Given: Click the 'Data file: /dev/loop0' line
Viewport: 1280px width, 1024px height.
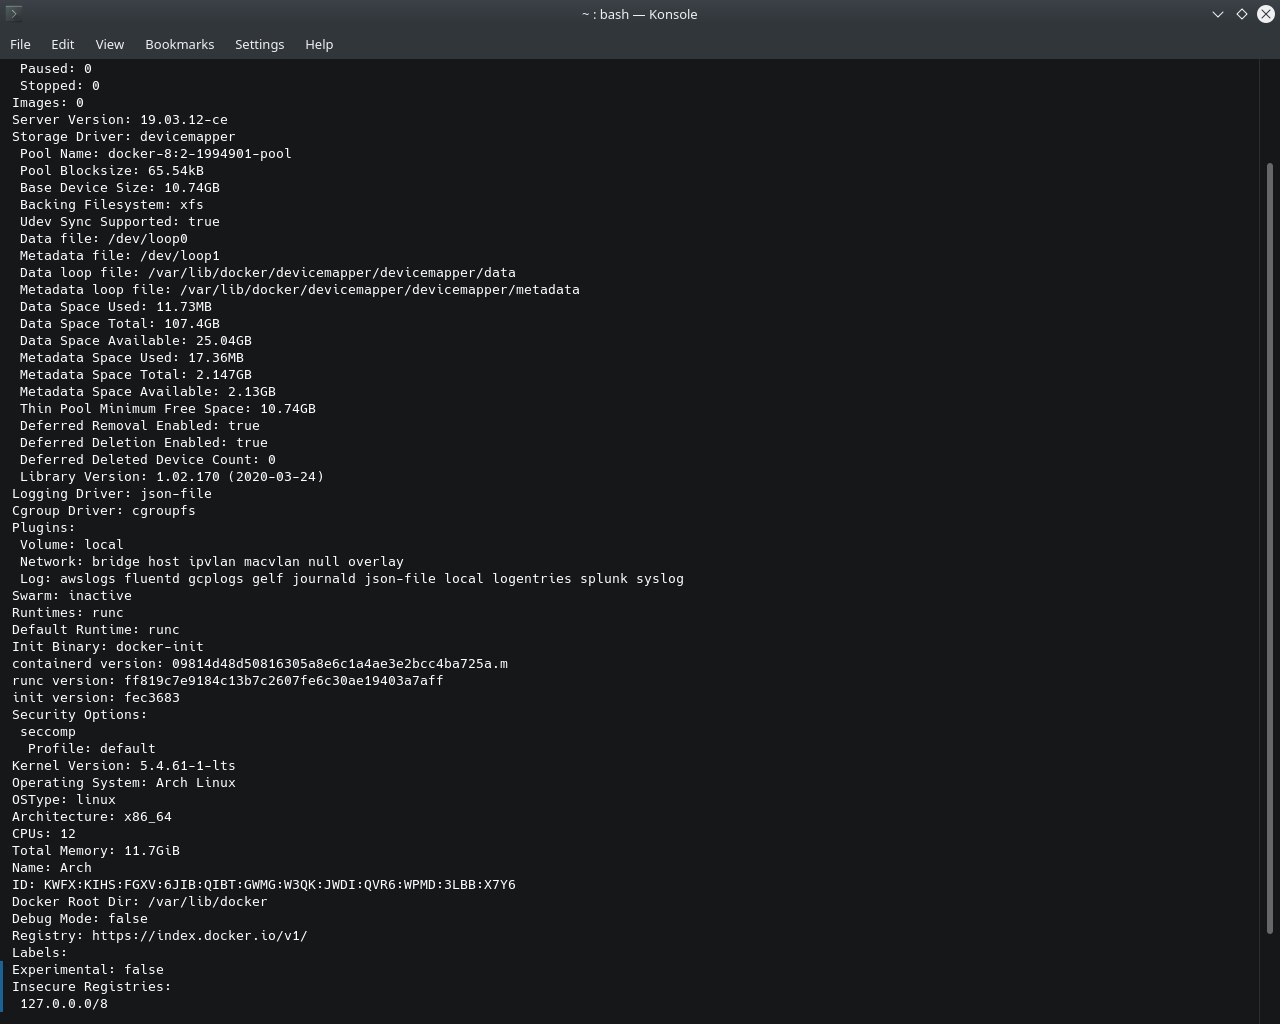Looking at the screenshot, I should click(x=104, y=239).
